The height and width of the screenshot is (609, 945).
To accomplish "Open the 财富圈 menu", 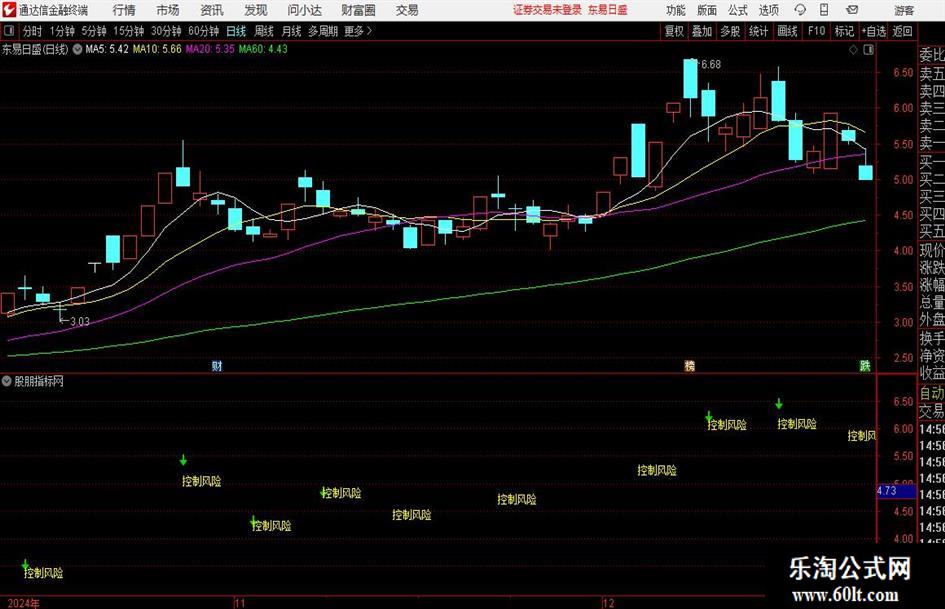I will pos(358,10).
